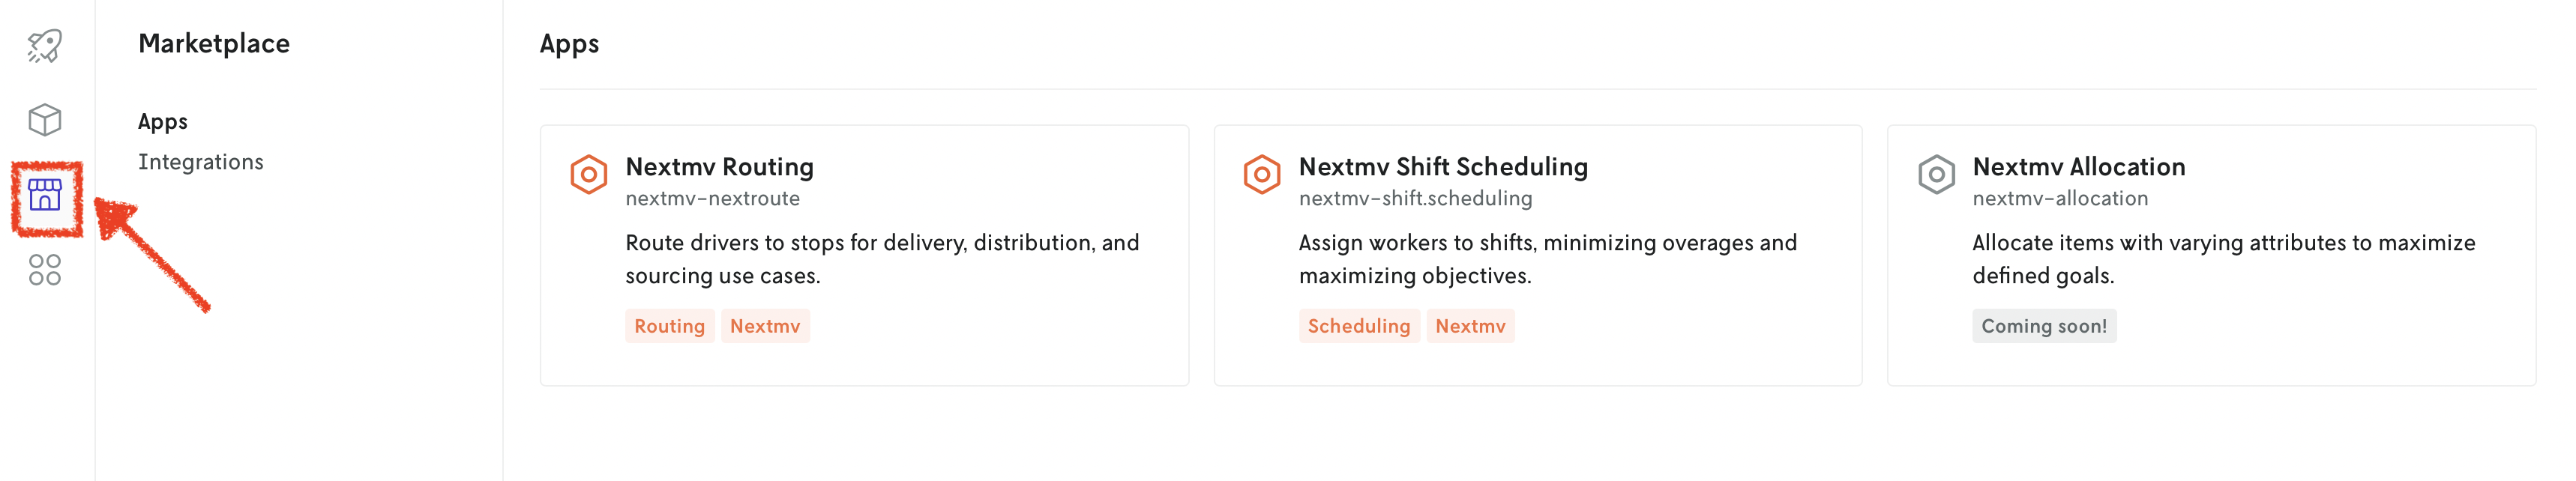
Task: Click the Nextmv tag on Routing card
Action: (x=765, y=326)
